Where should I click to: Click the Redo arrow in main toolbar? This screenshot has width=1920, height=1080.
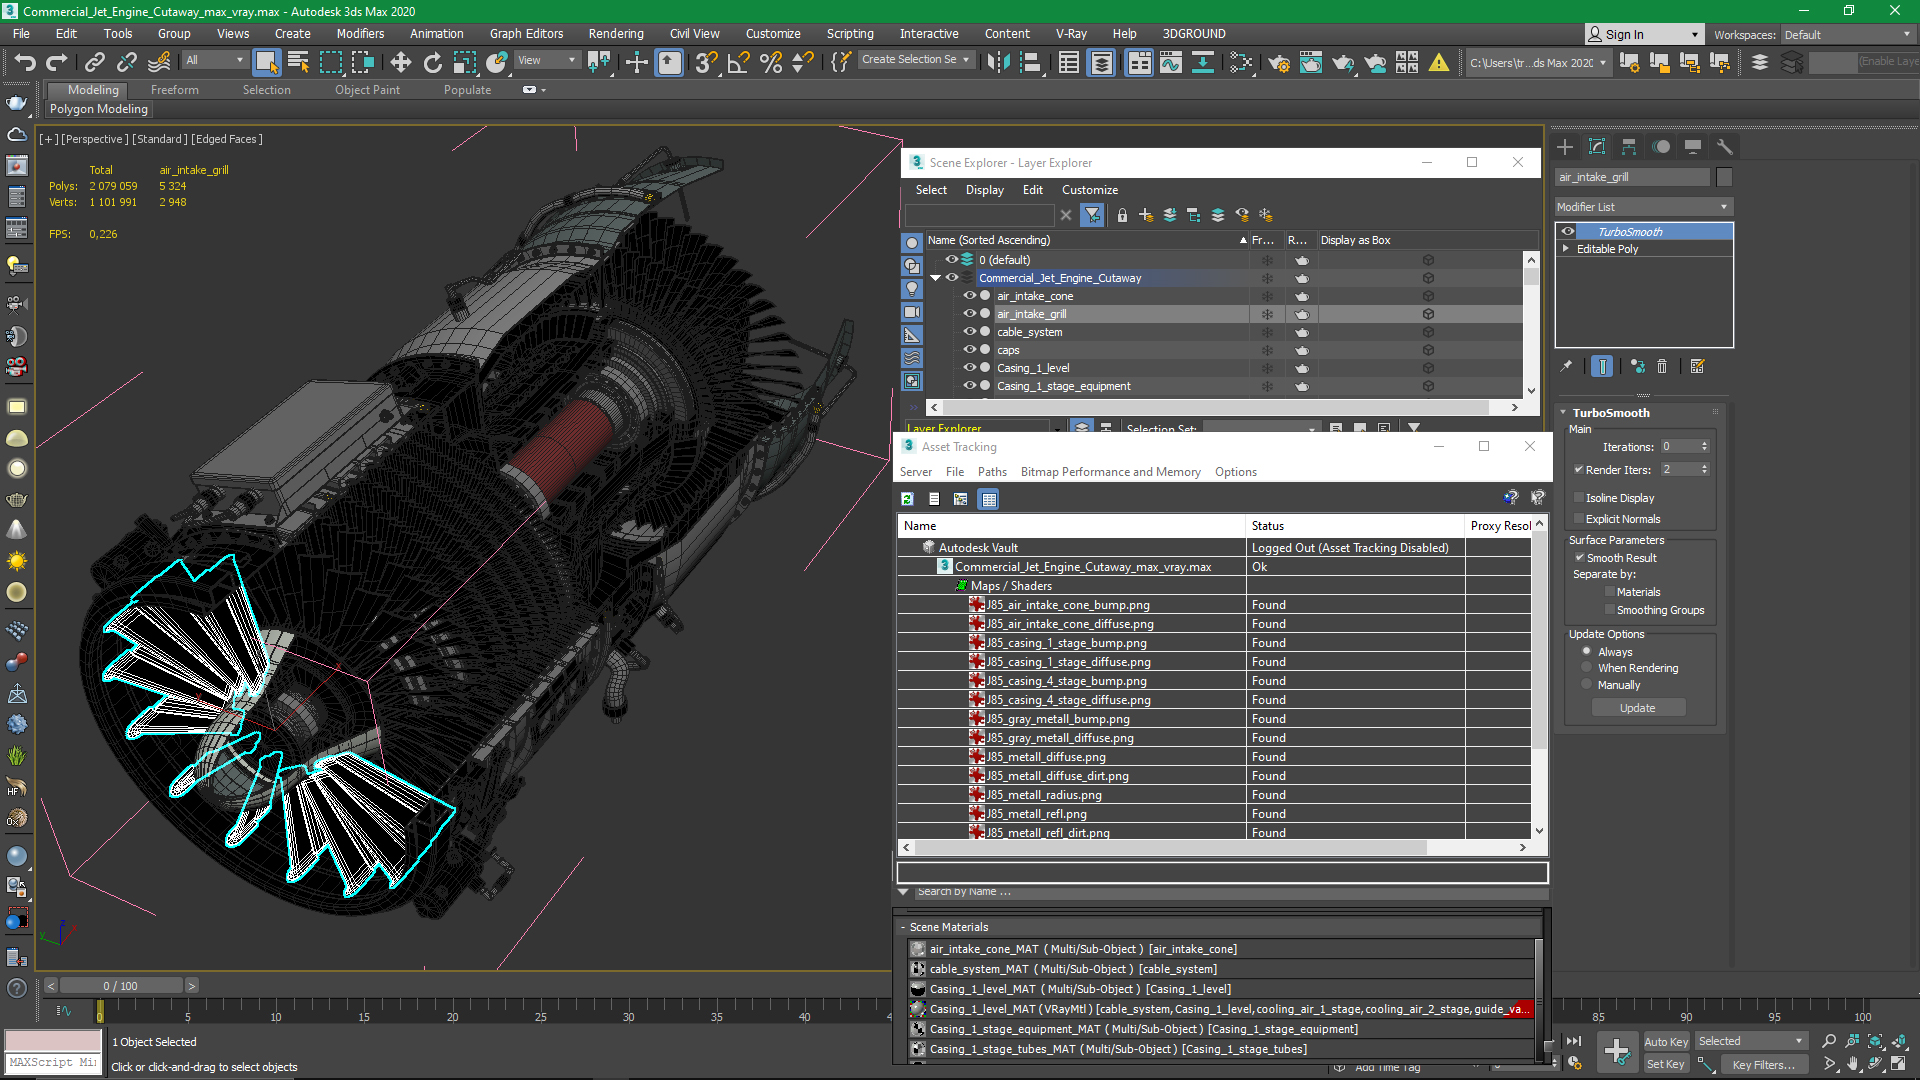tap(57, 62)
